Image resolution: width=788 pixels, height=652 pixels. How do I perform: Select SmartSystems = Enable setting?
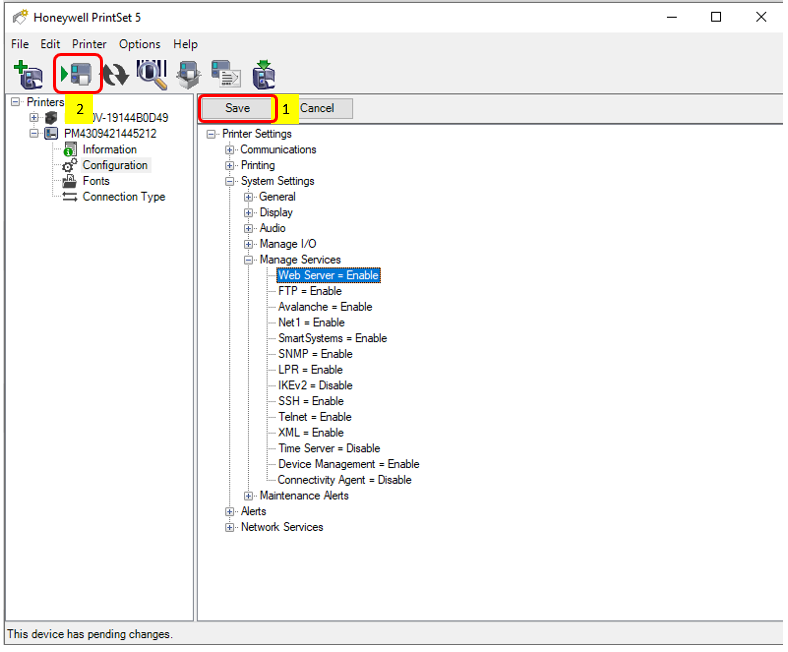[333, 338]
